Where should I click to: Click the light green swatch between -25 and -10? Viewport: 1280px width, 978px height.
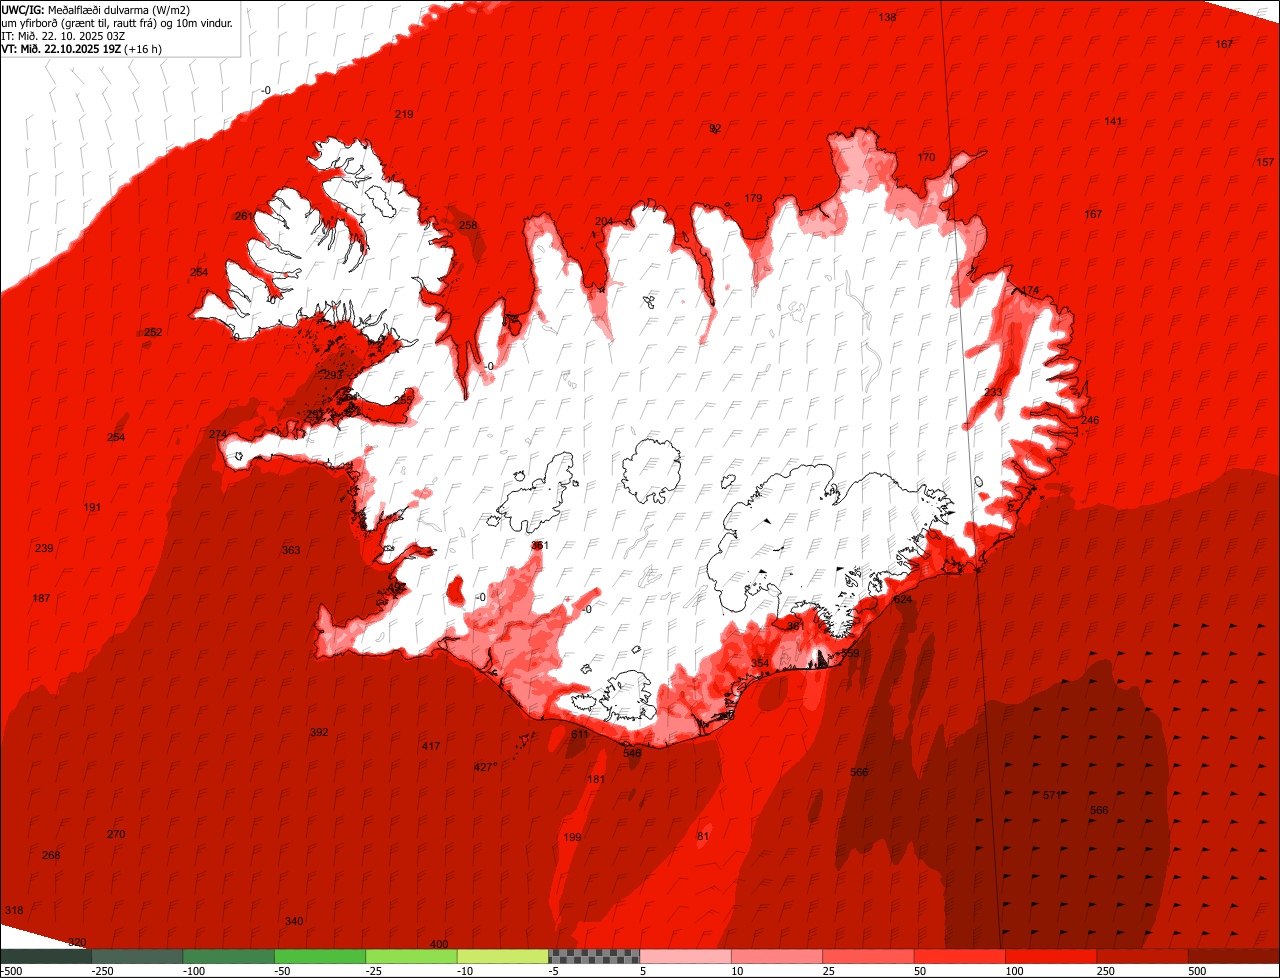click(x=412, y=956)
